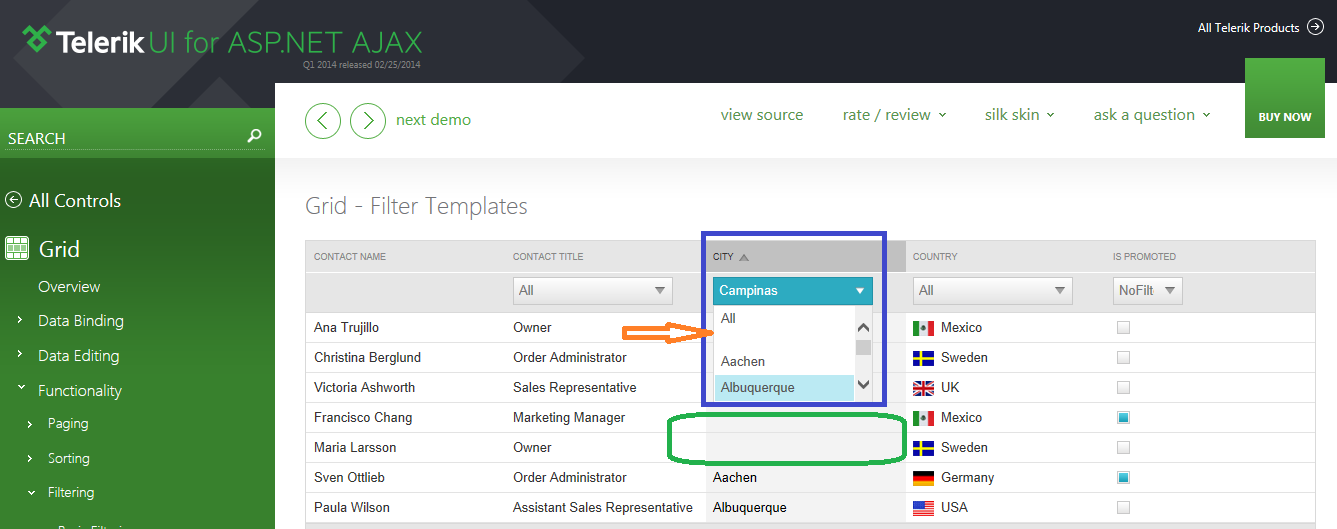Image resolution: width=1337 pixels, height=529 pixels.
Task: Click the Country column header
Action: (x=935, y=257)
